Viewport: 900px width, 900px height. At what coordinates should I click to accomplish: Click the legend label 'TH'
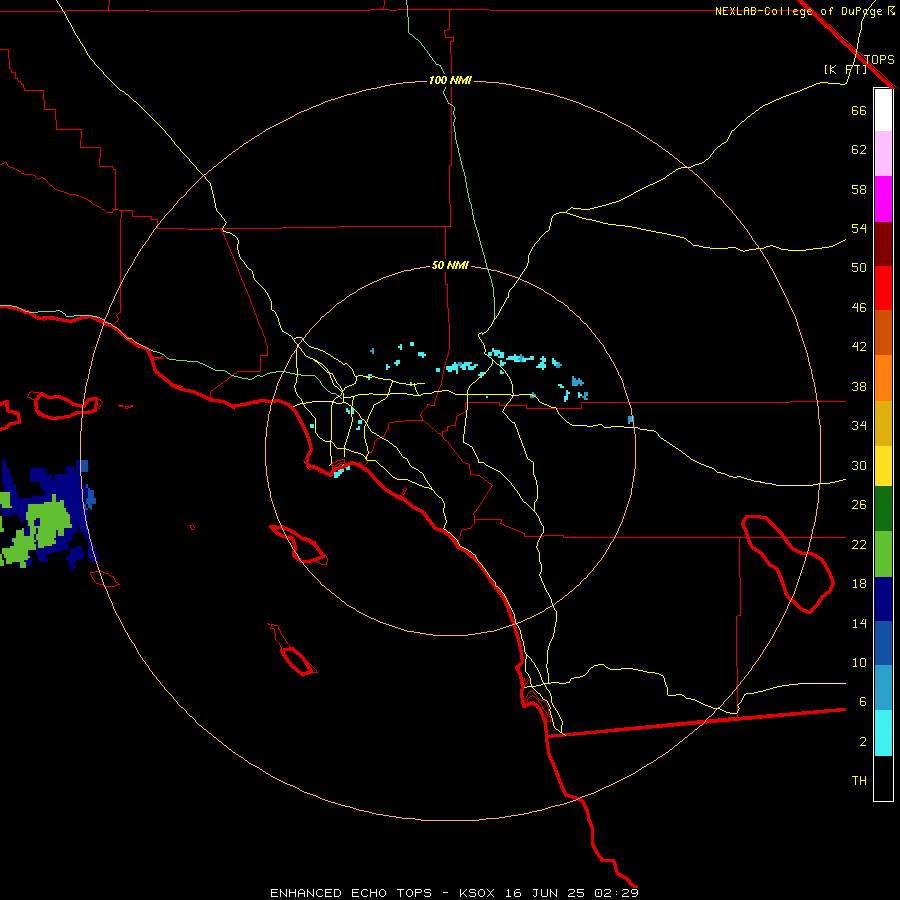[x=859, y=781]
